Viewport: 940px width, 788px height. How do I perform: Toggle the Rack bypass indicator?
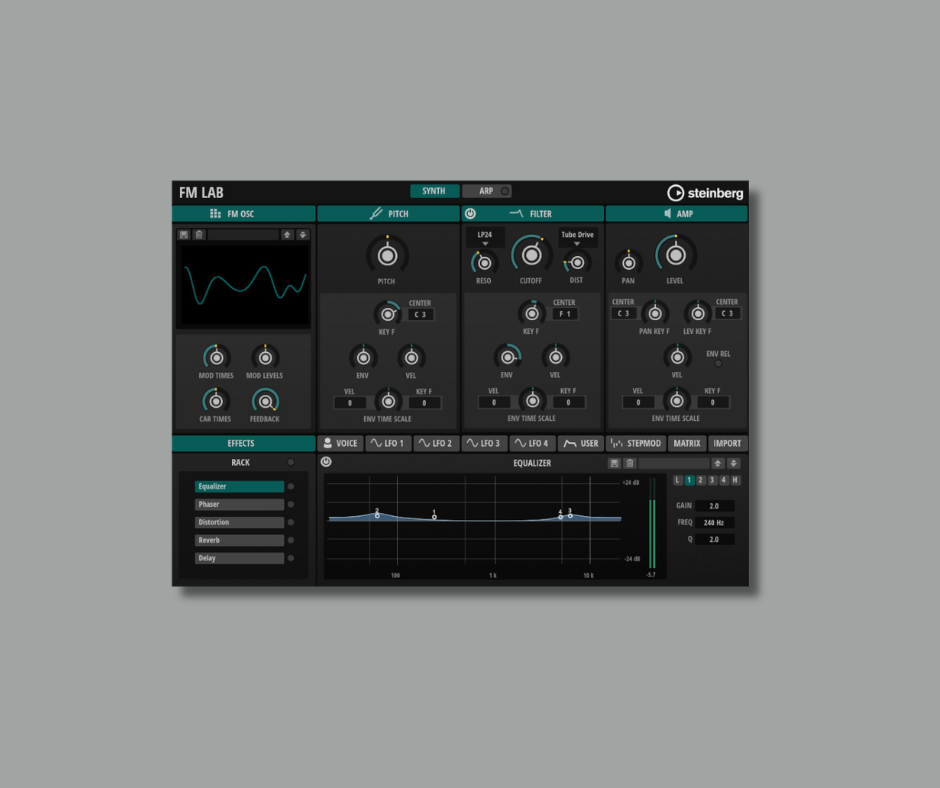tap(291, 462)
